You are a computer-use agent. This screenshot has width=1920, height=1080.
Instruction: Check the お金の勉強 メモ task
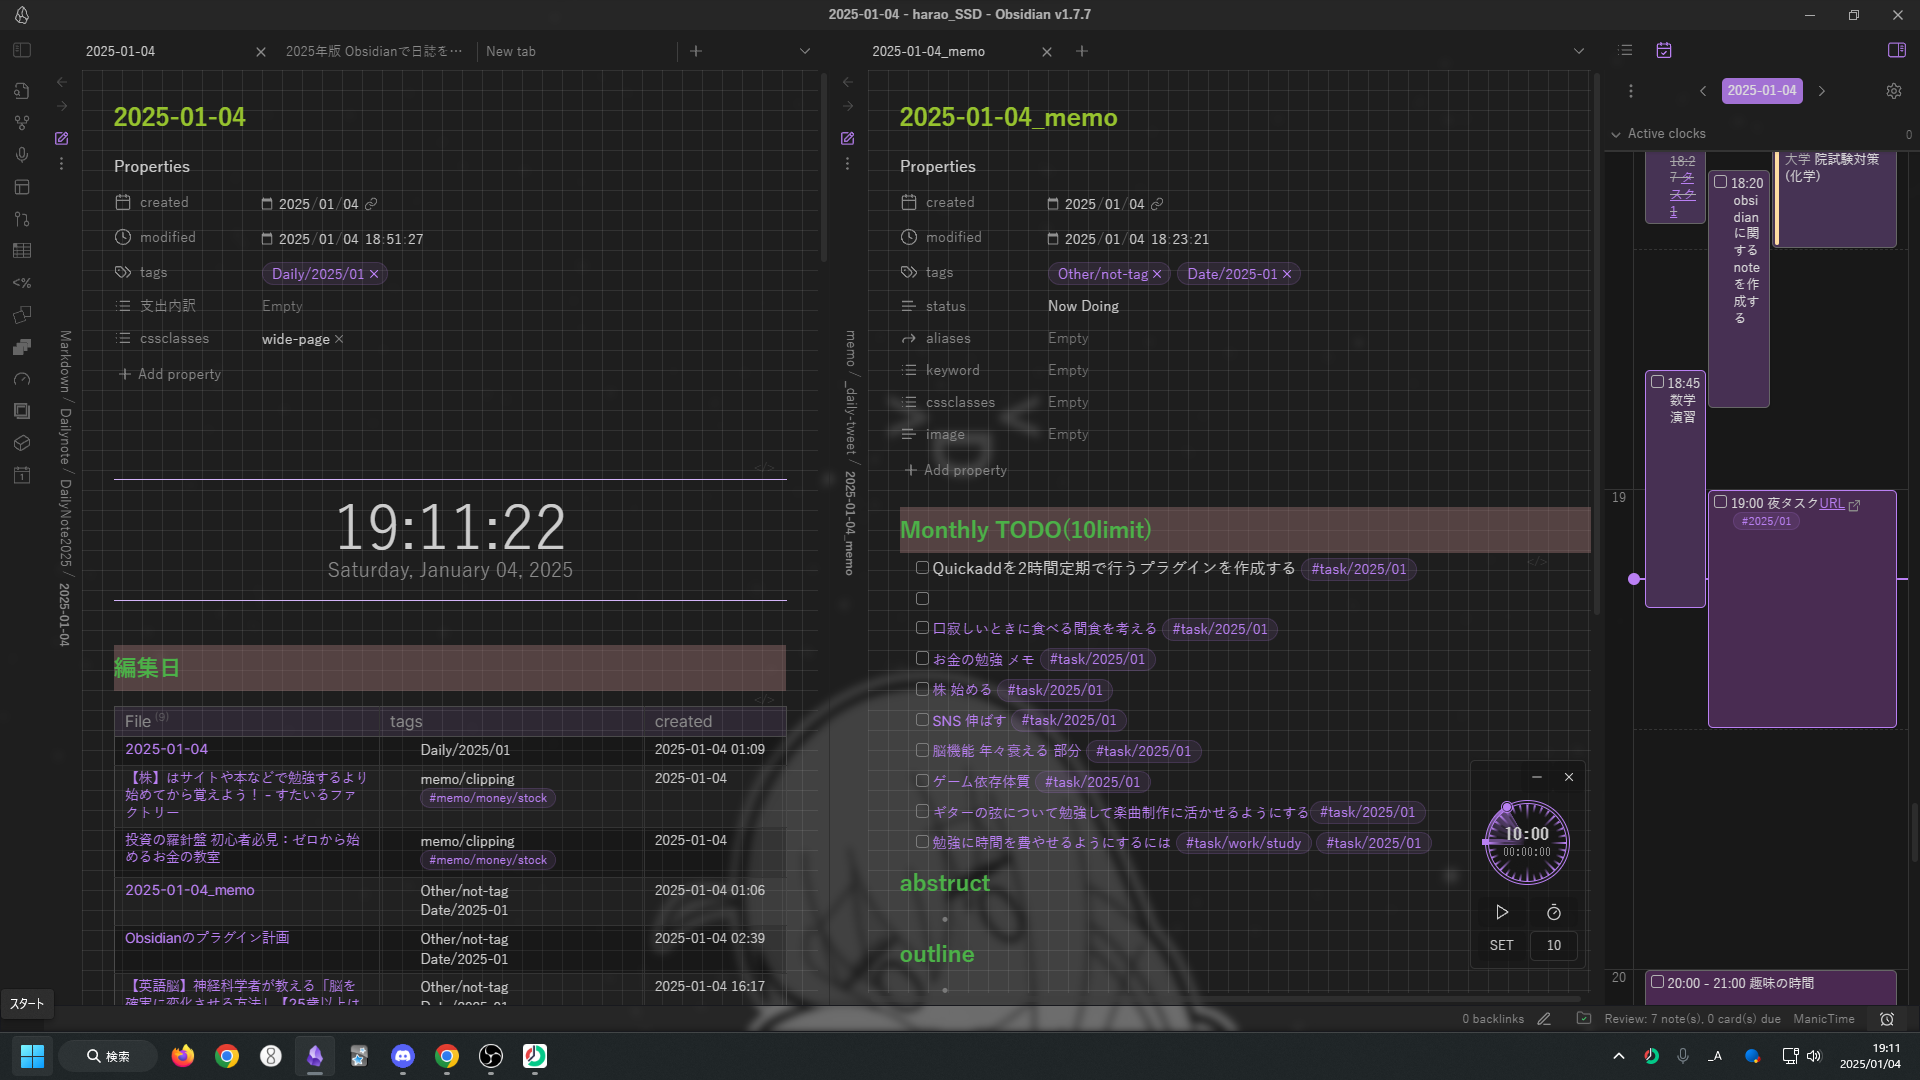point(922,658)
